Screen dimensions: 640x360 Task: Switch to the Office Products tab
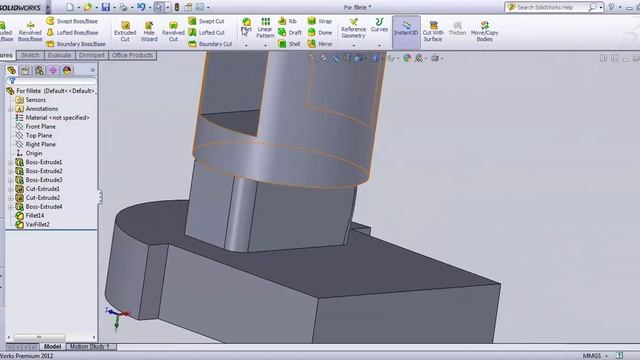click(132, 55)
